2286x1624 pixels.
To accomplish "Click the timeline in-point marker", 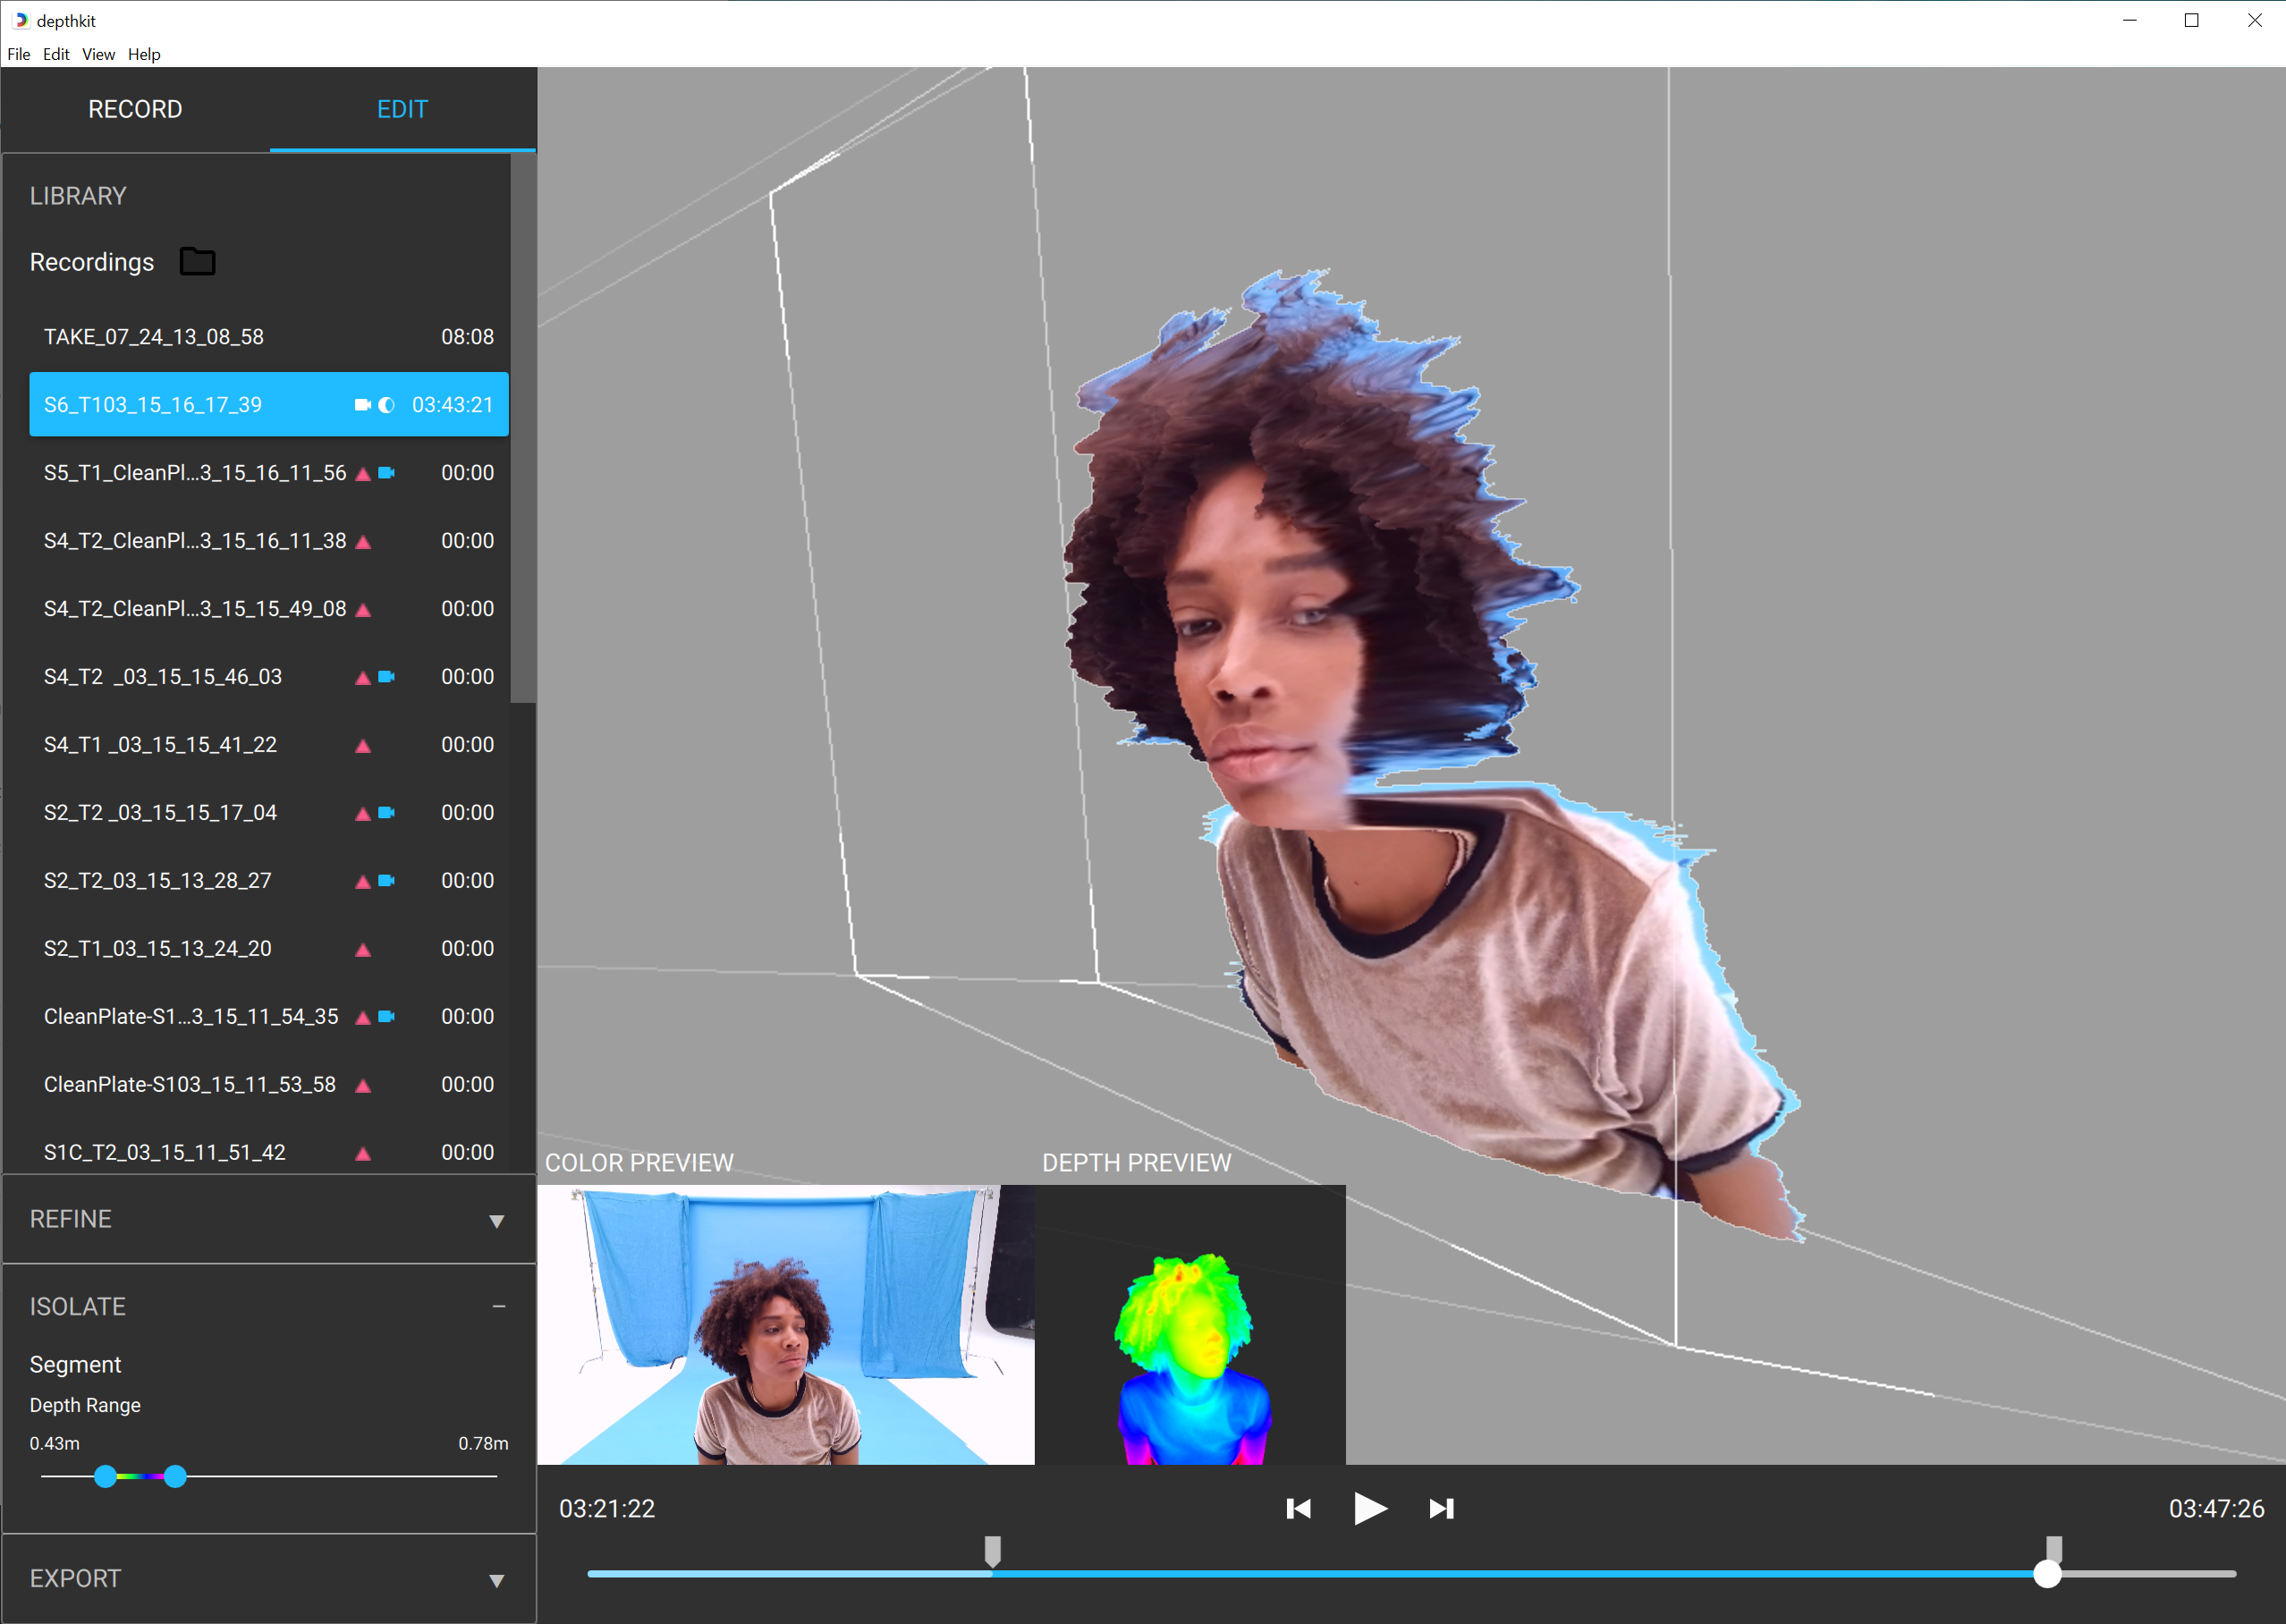I will click(992, 1551).
